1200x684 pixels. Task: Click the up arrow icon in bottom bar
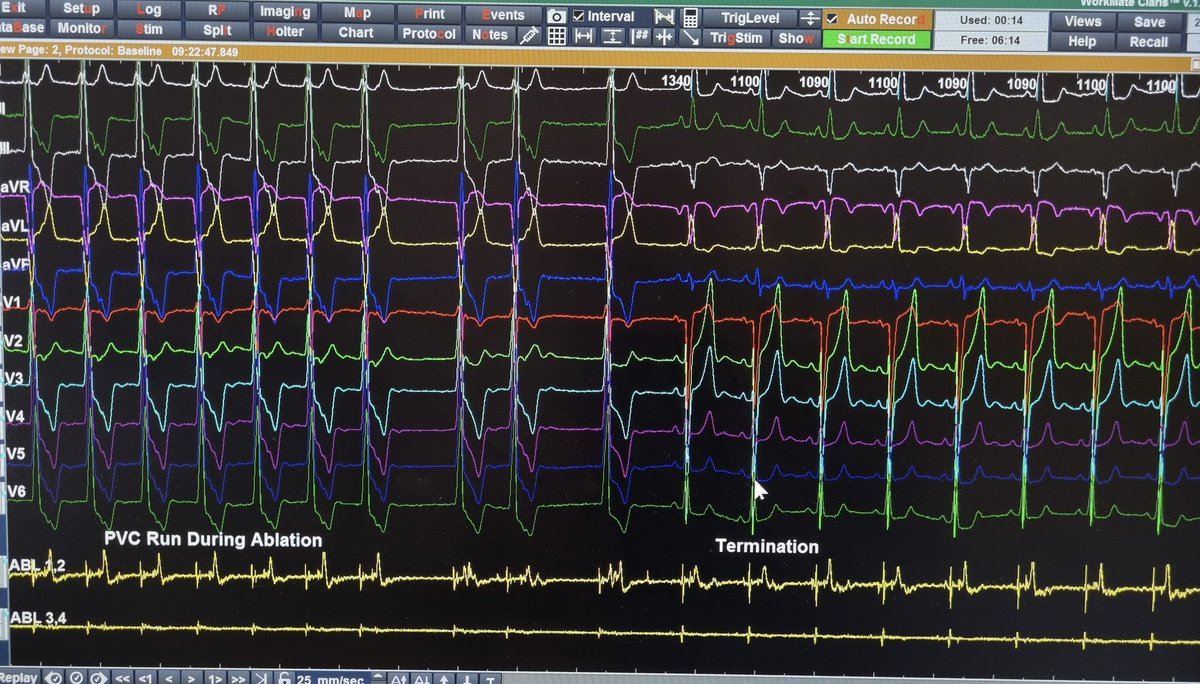(444, 677)
